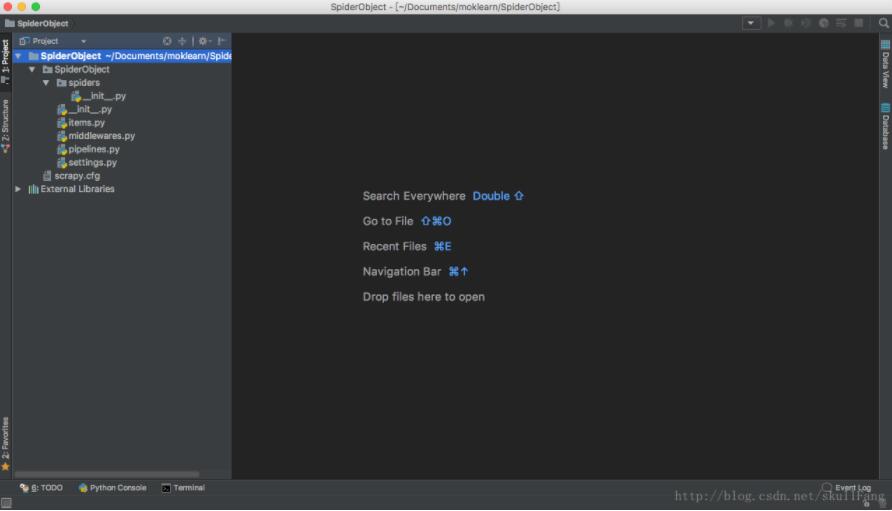Open the Event Log
892x511 pixels.
(x=846, y=488)
